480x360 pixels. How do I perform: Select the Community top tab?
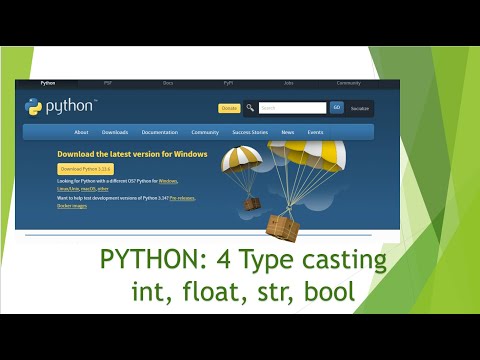click(349, 83)
